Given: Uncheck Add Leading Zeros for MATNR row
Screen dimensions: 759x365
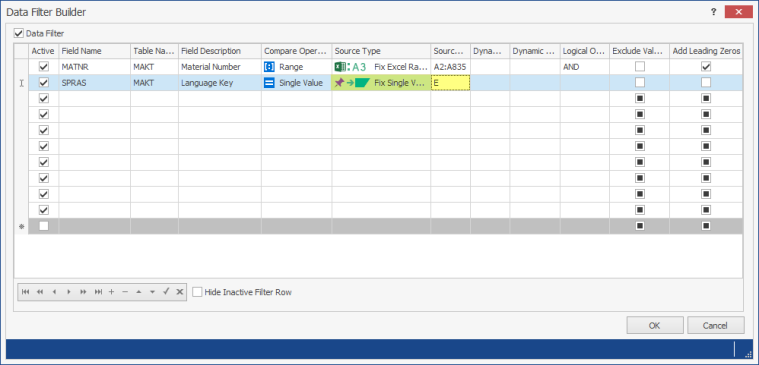Looking at the screenshot, I should coord(706,67).
